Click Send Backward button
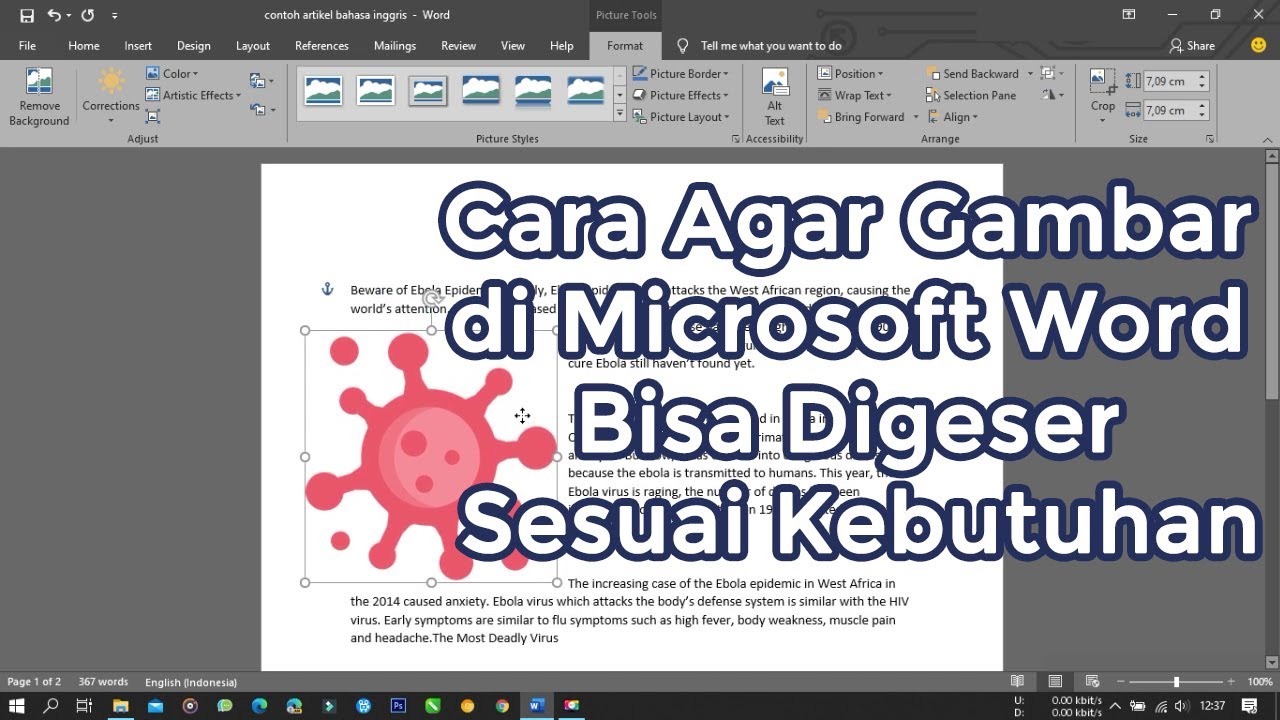The width and height of the screenshot is (1280, 720). pos(973,74)
